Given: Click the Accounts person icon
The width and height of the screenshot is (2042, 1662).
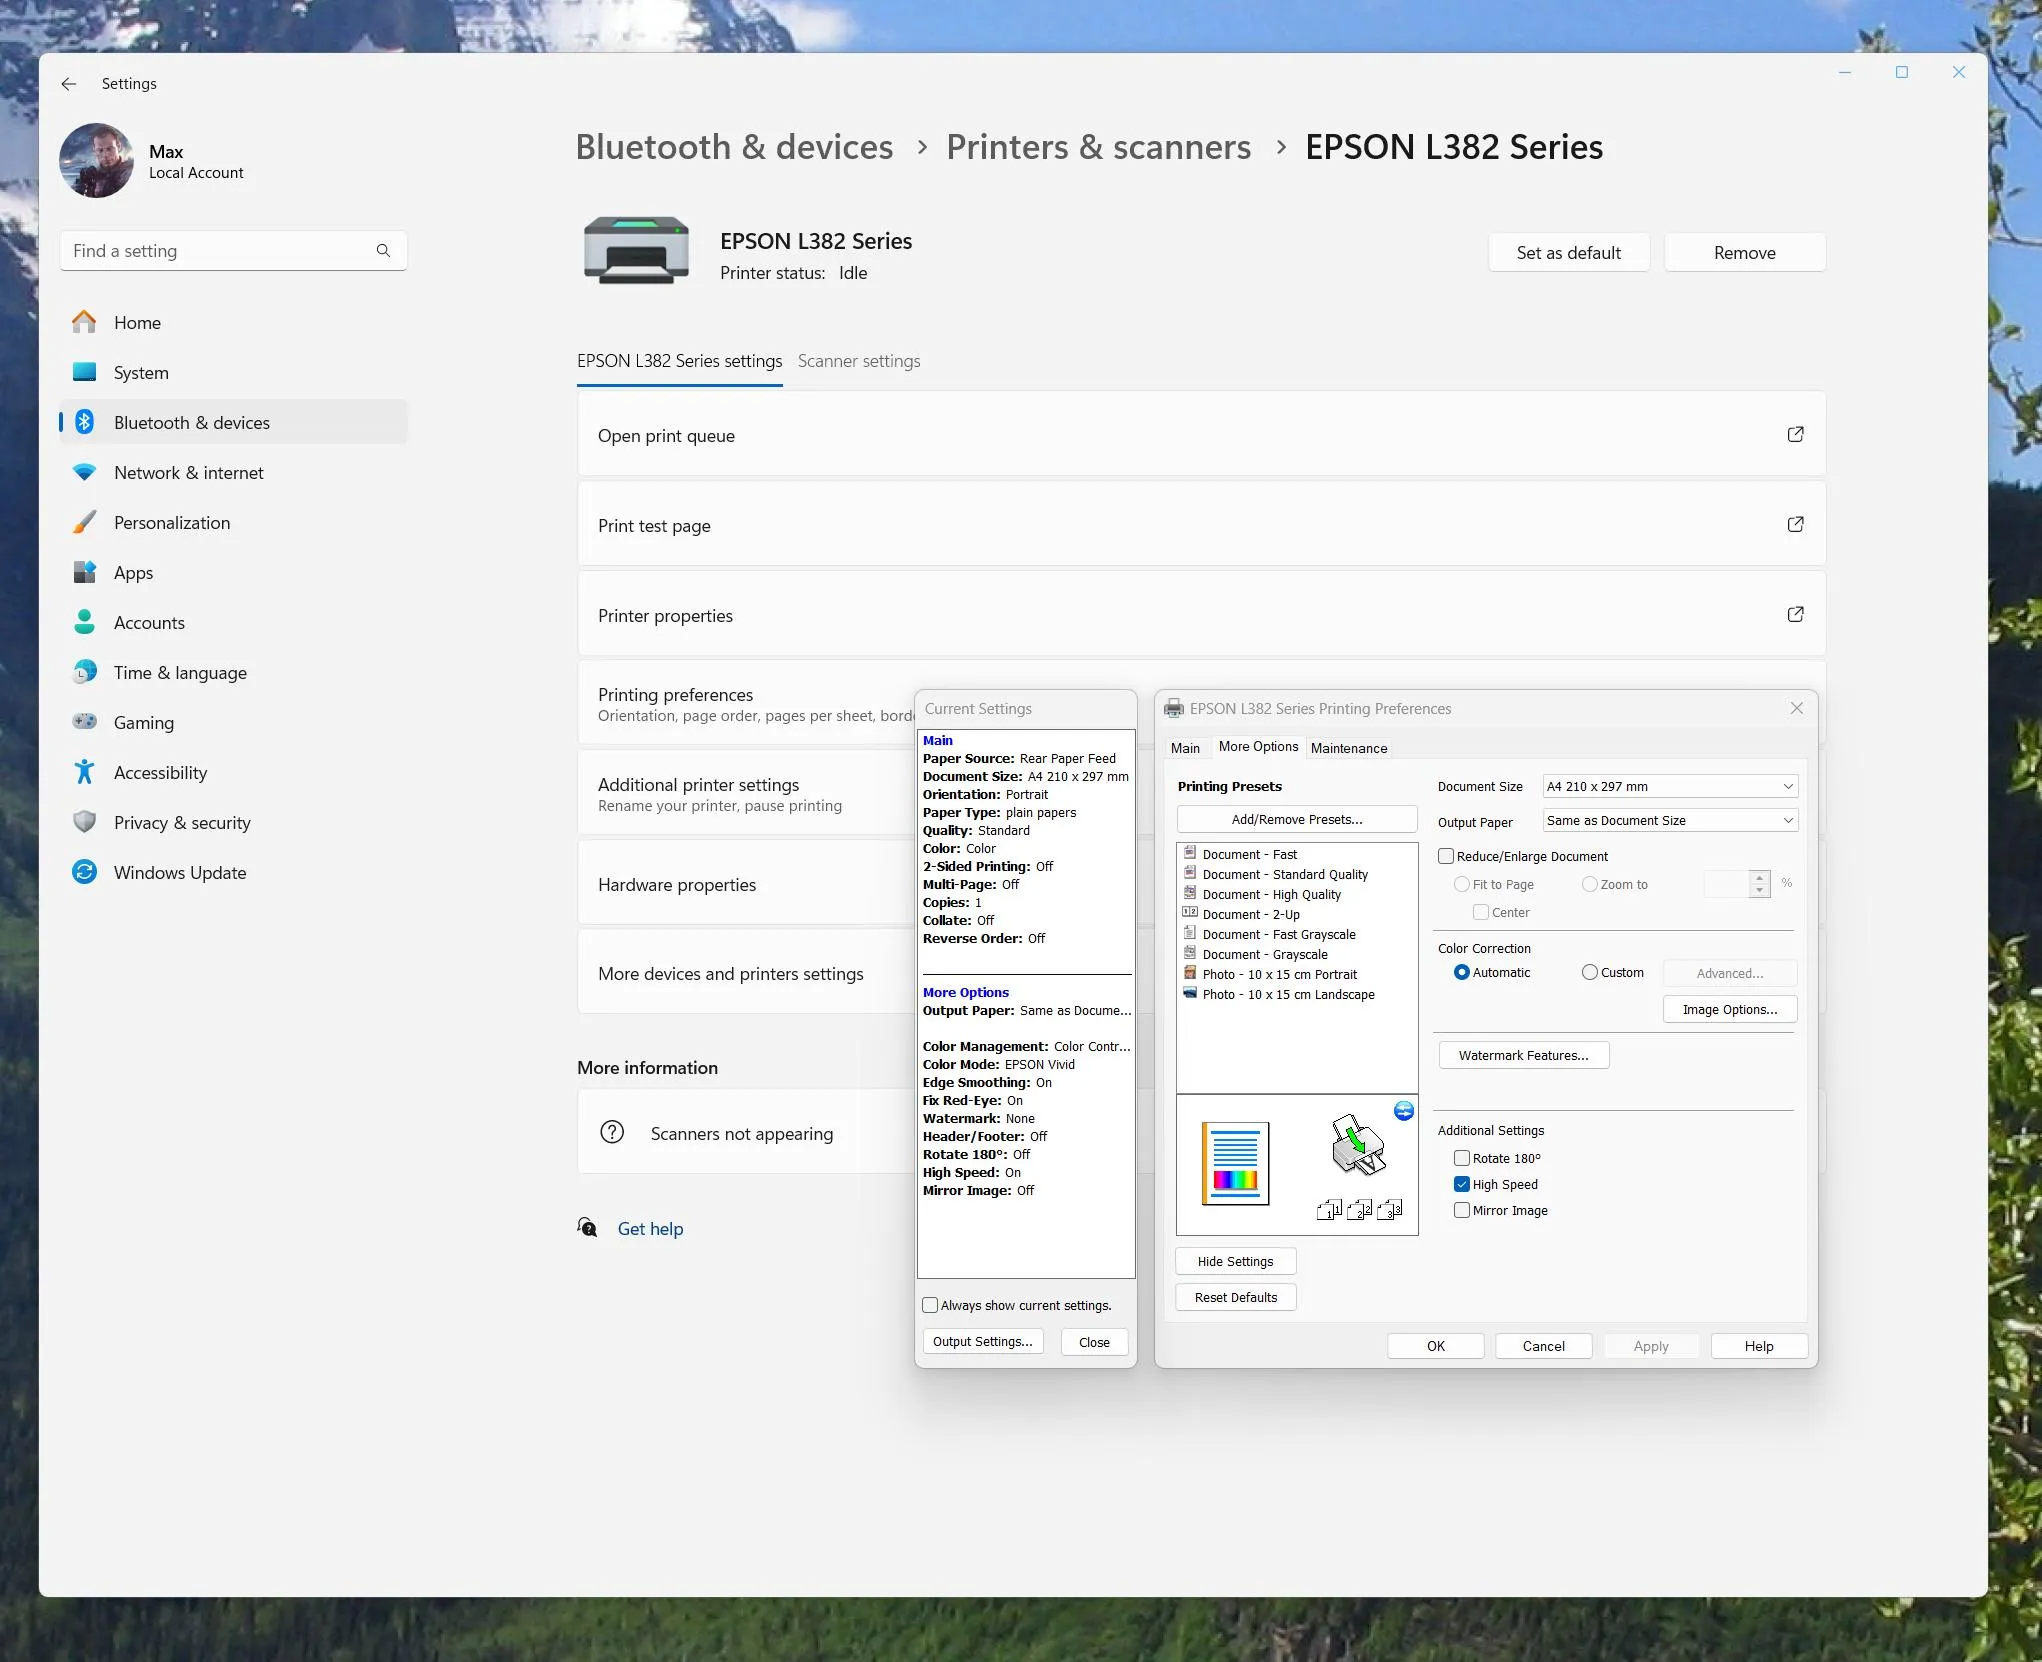Looking at the screenshot, I should click(x=84, y=622).
